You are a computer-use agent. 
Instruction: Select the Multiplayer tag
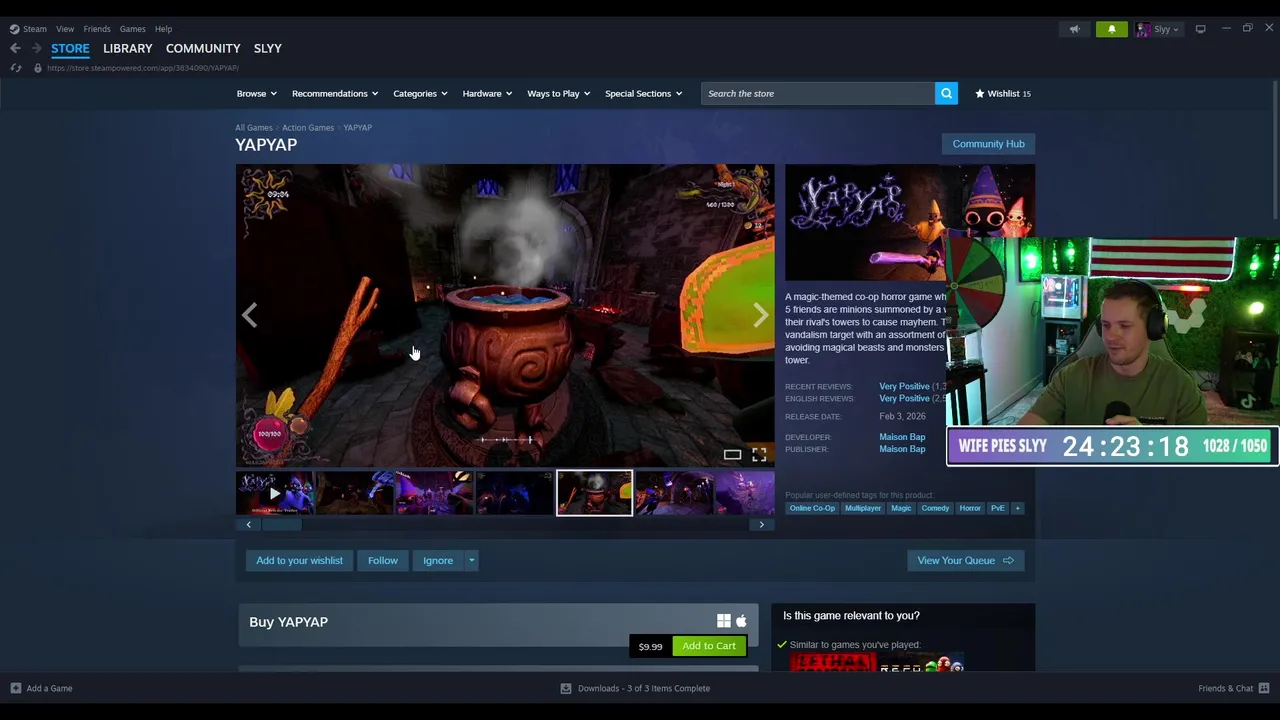[863, 508]
